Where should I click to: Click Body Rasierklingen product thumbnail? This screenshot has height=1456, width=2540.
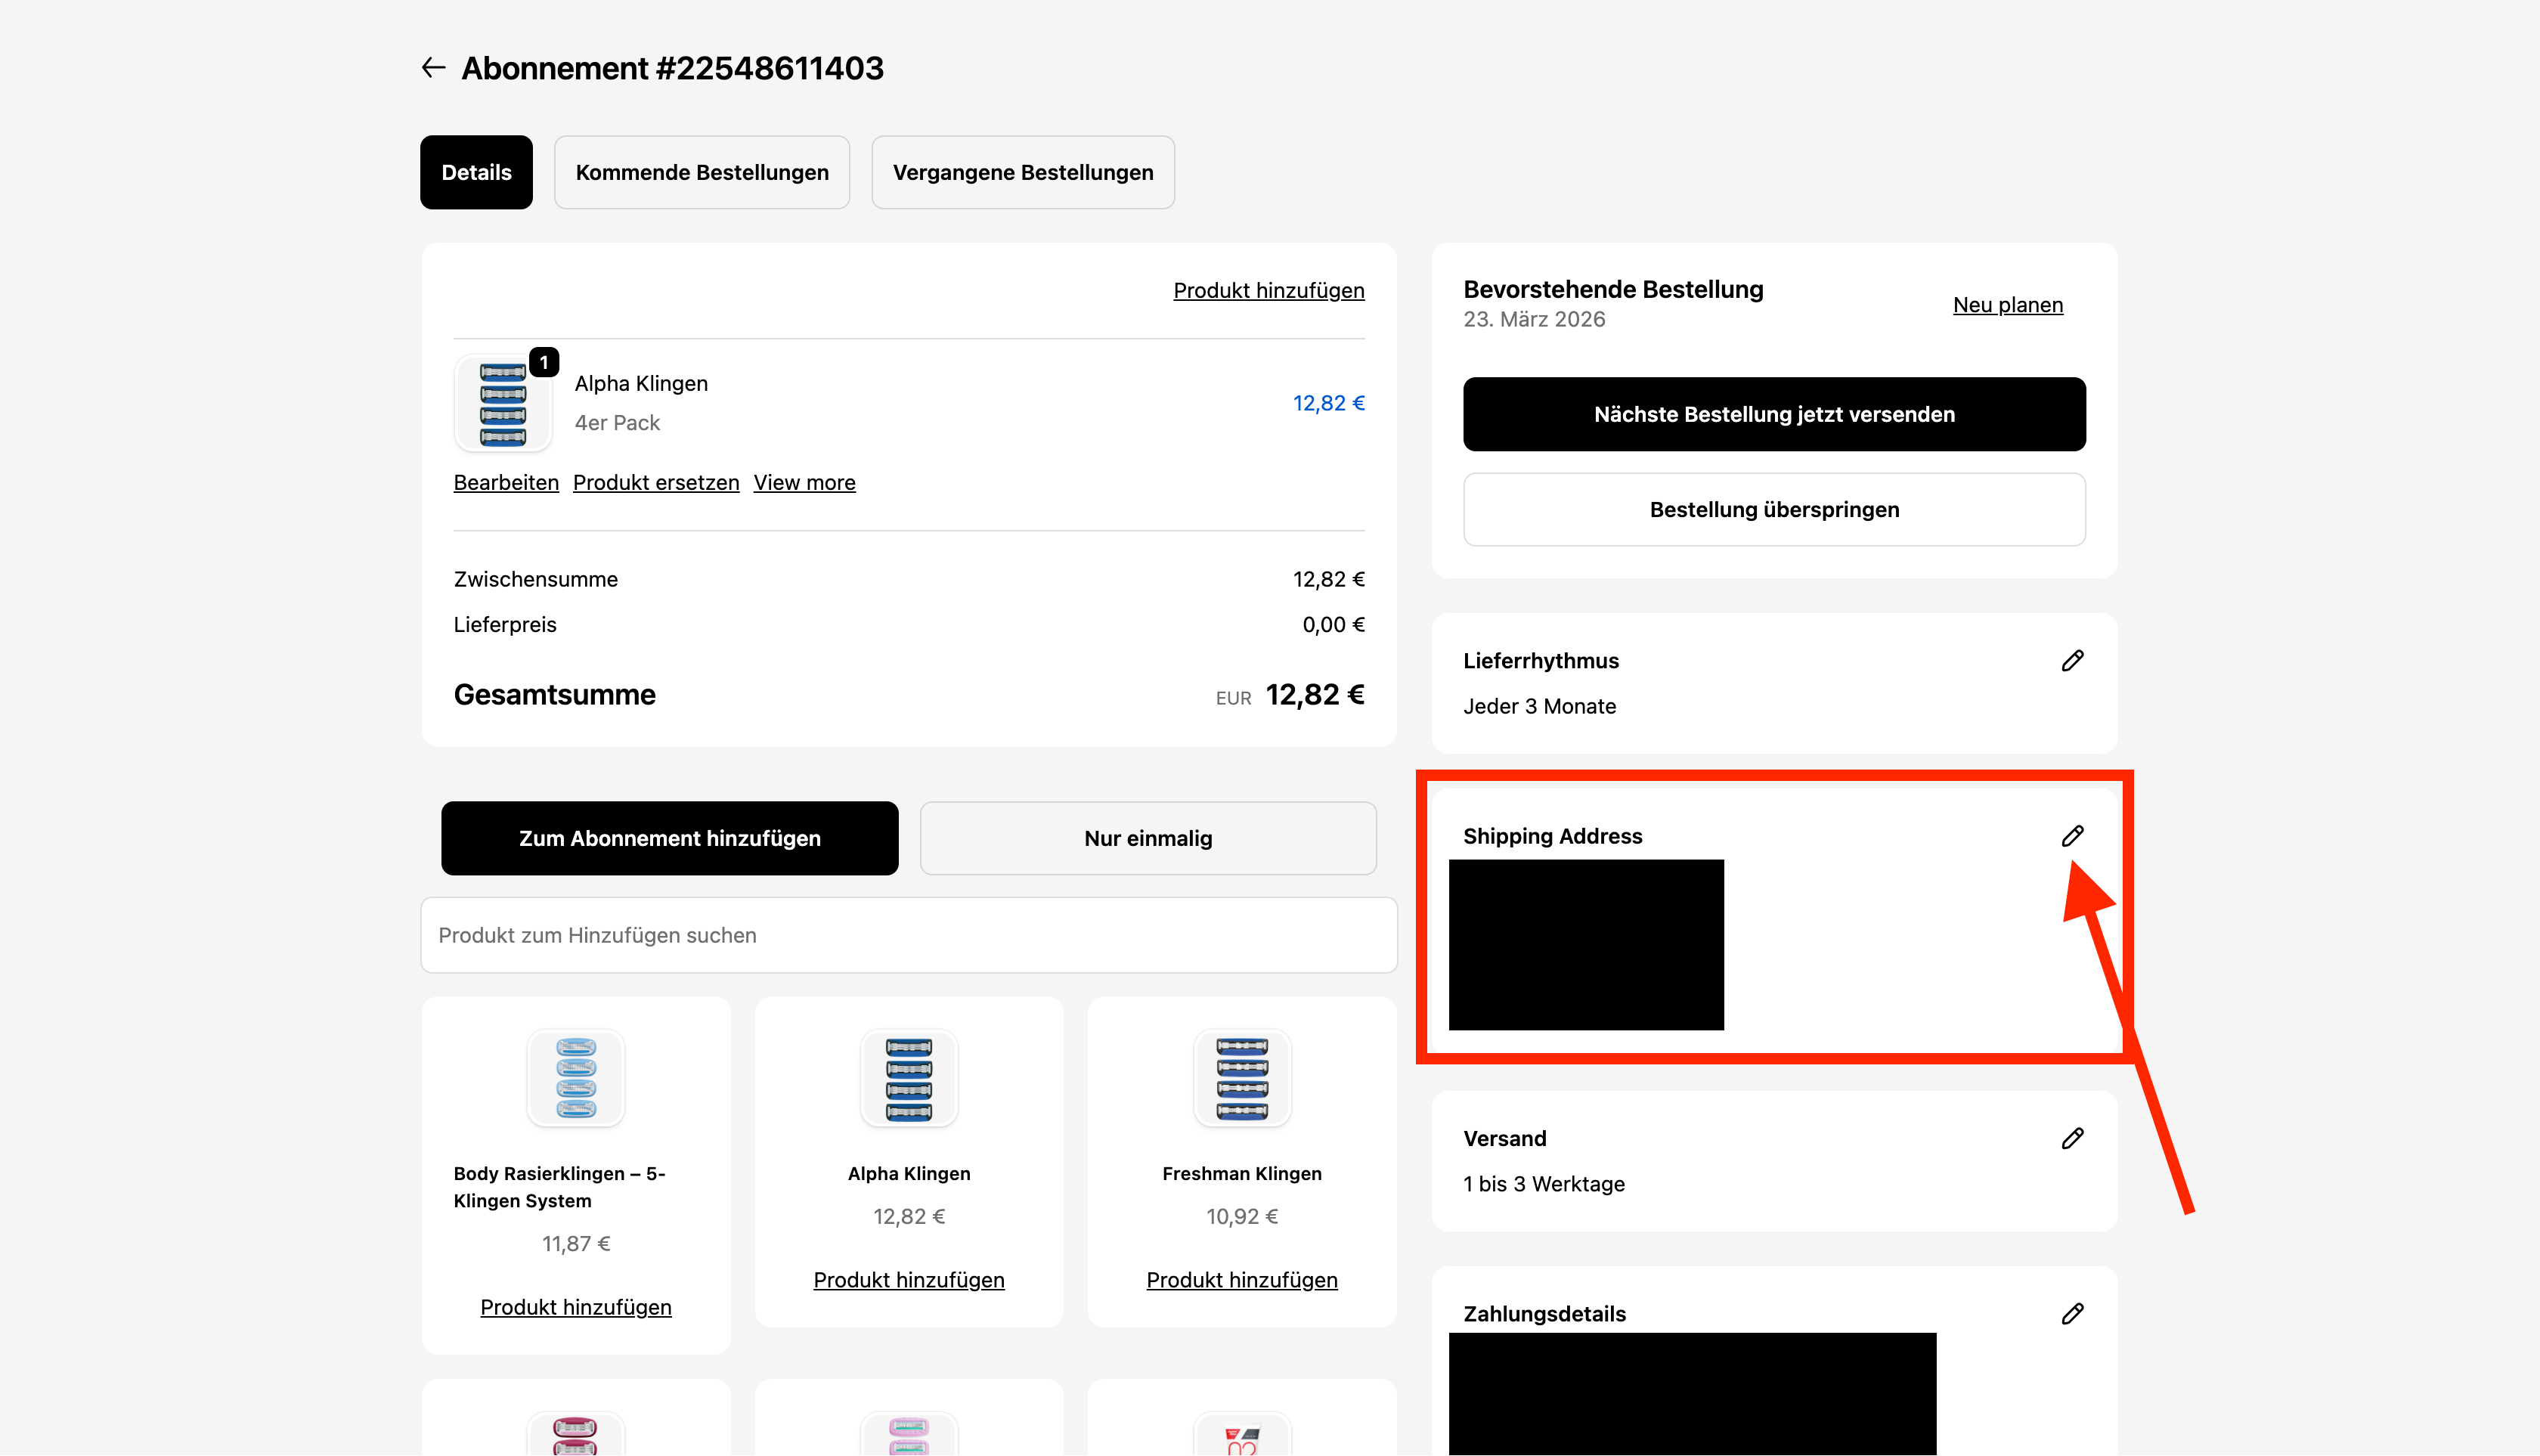(x=576, y=1078)
